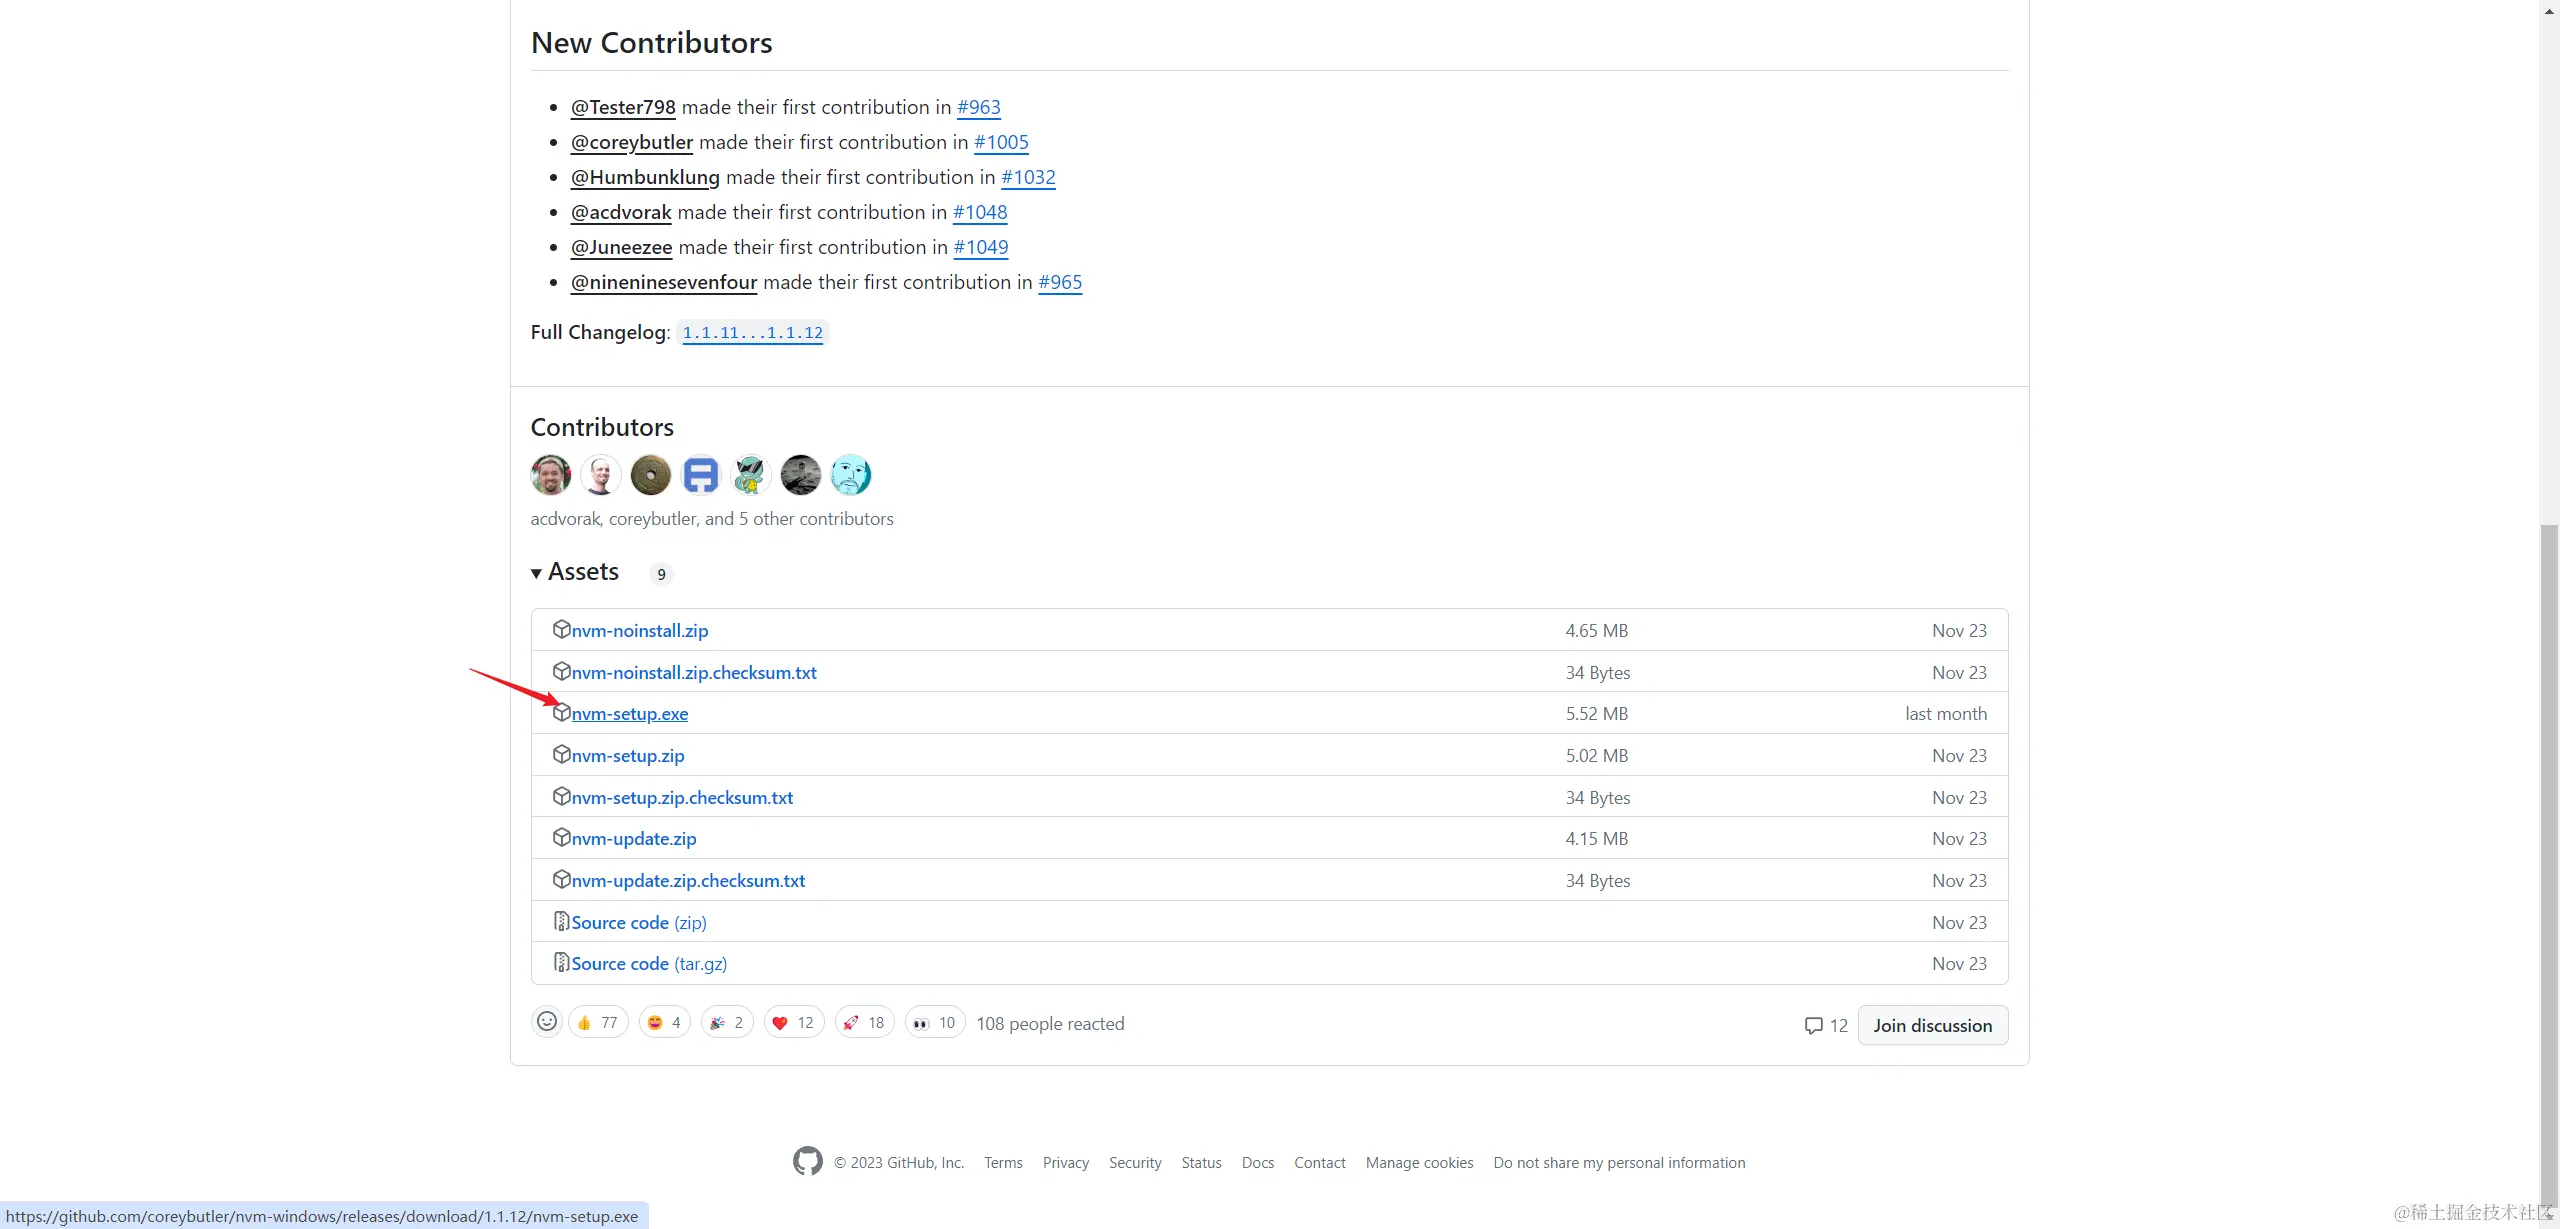2560x1229 pixels.
Task: Download nvm-setup.zip
Action: 628,756
